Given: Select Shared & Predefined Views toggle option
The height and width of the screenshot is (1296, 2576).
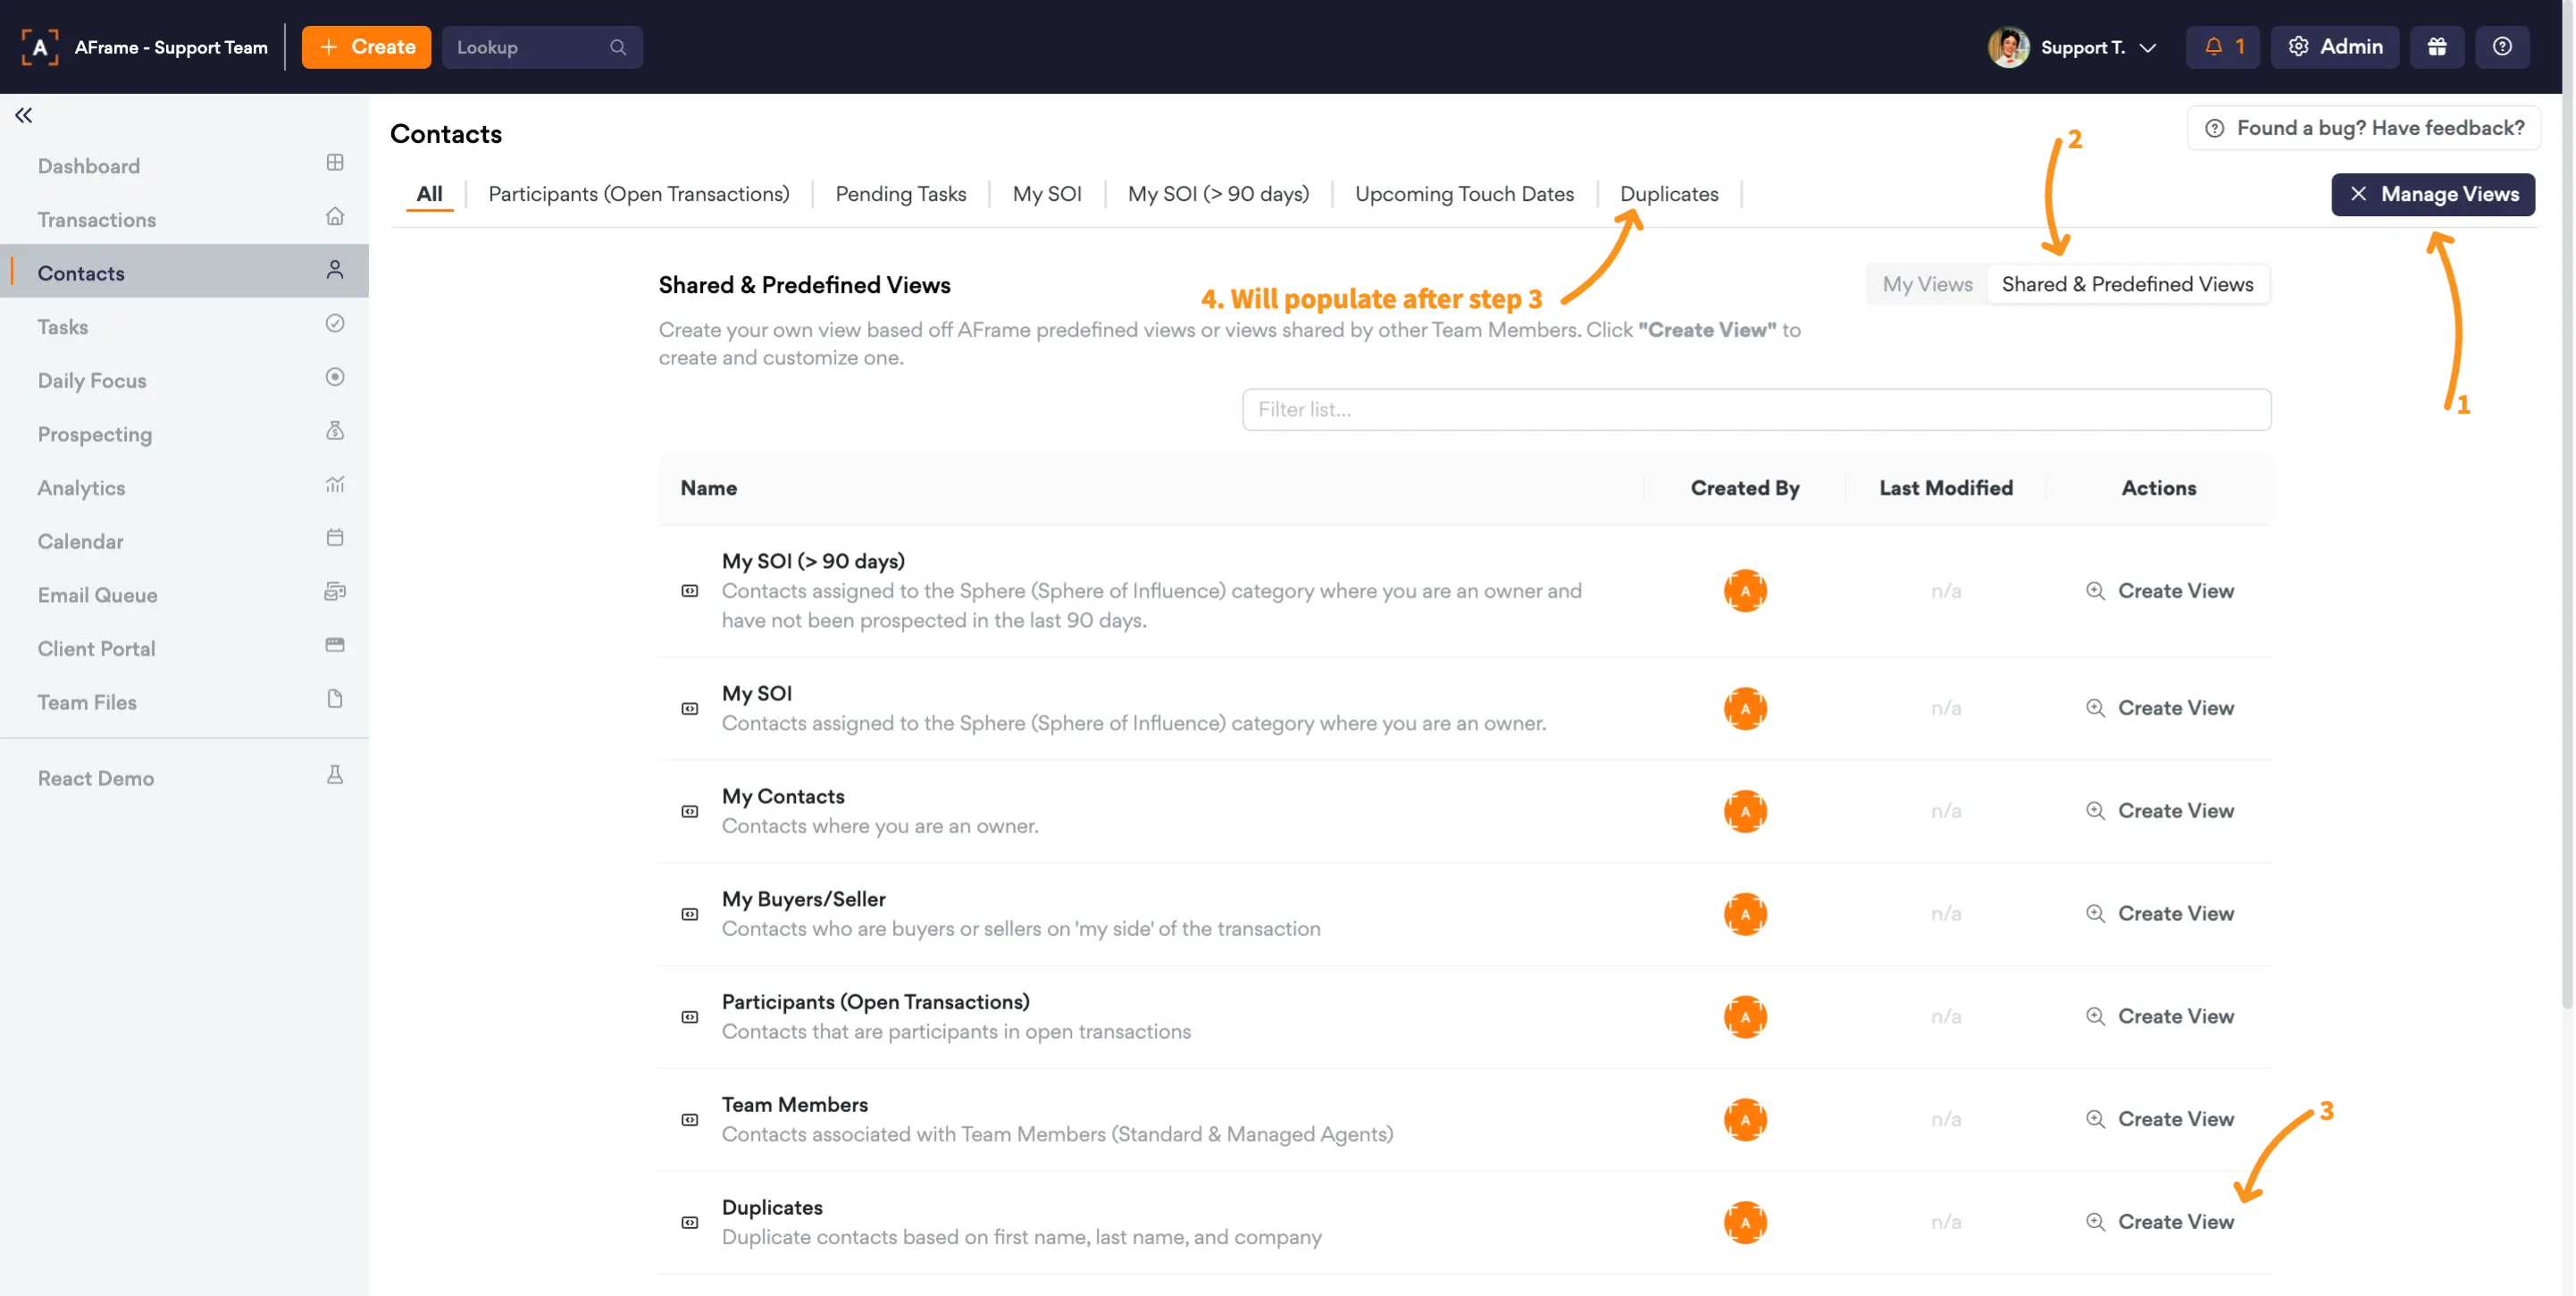Looking at the screenshot, I should (2127, 284).
